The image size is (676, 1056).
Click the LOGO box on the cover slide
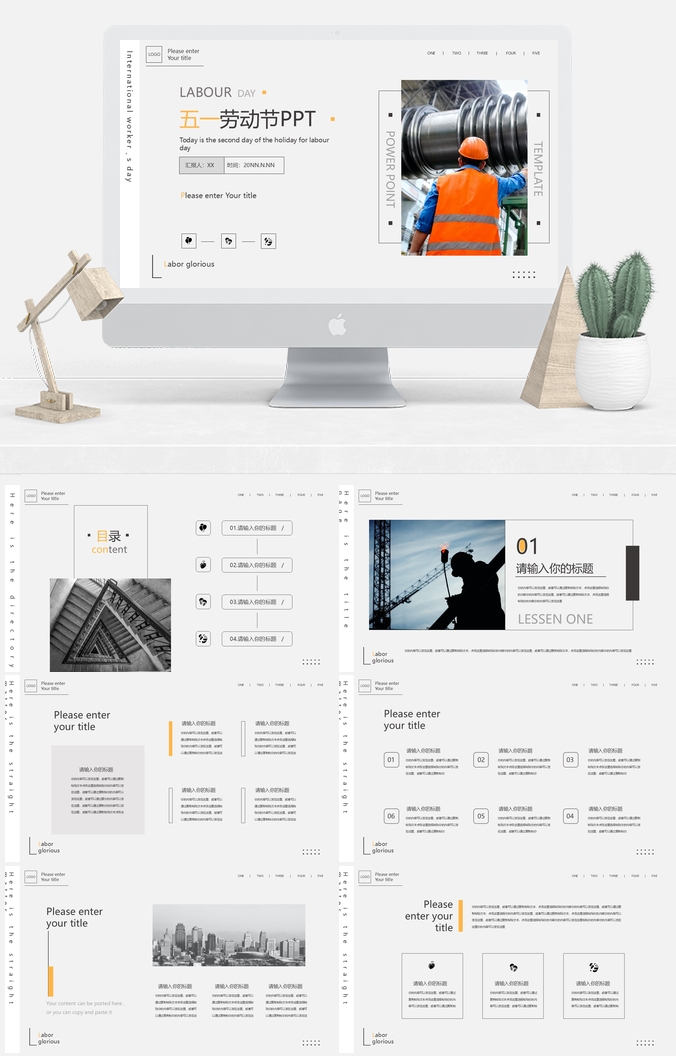154,55
